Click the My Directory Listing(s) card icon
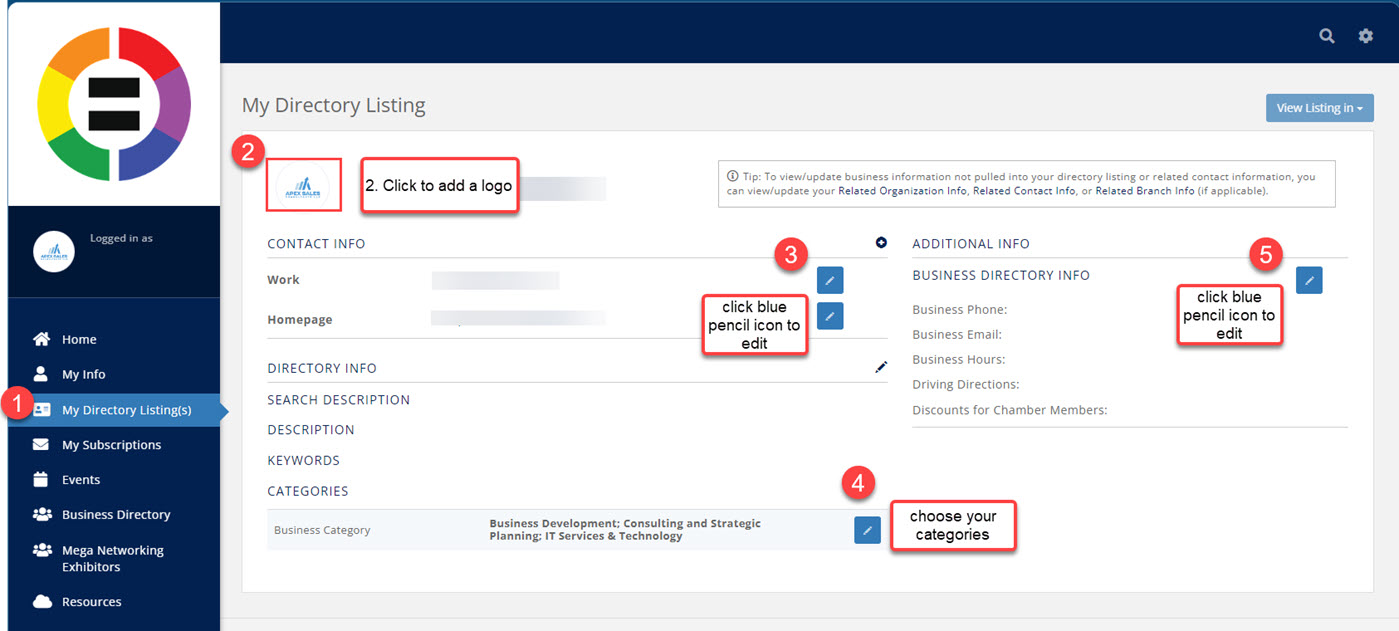The width and height of the screenshot is (1399, 631). click(42, 410)
